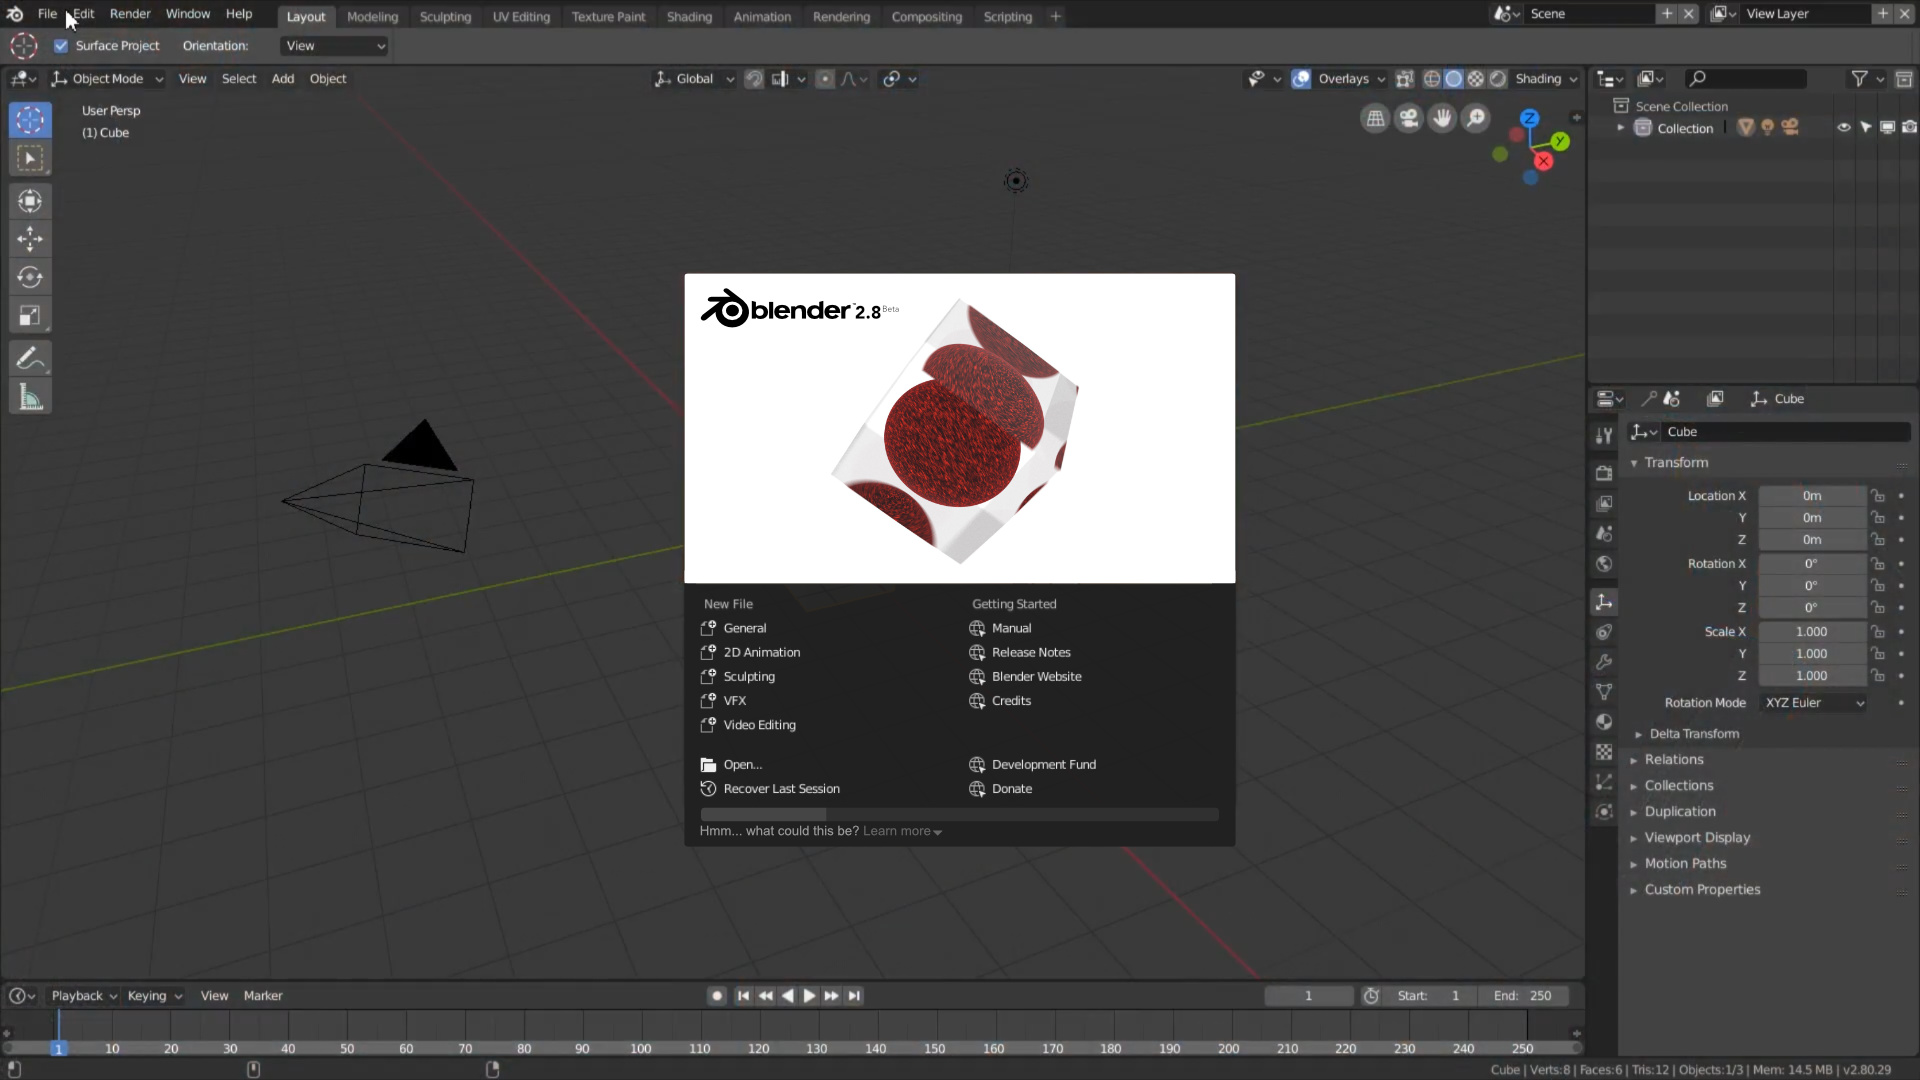The width and height of the screenshot is (1920, 1080).
Task: Toggle camera view in viewport
Action: tap(1408, 119)
